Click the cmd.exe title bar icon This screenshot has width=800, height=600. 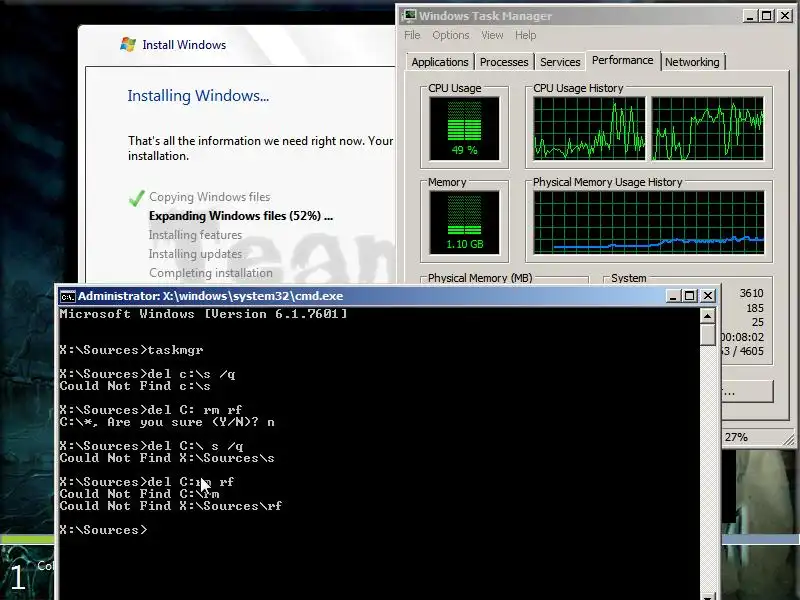[67, 296]
